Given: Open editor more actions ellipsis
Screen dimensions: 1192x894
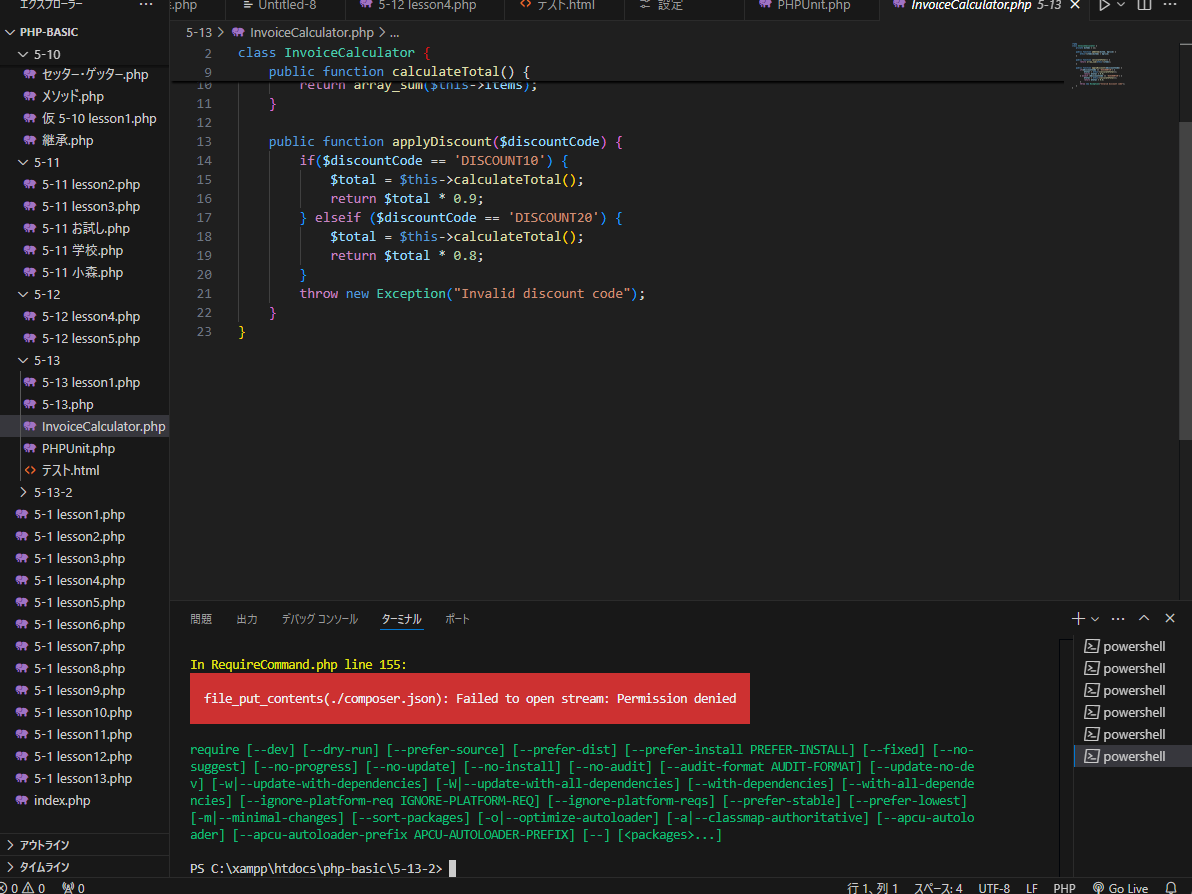Looking at the screenshot, I should tap(1170, 5).
